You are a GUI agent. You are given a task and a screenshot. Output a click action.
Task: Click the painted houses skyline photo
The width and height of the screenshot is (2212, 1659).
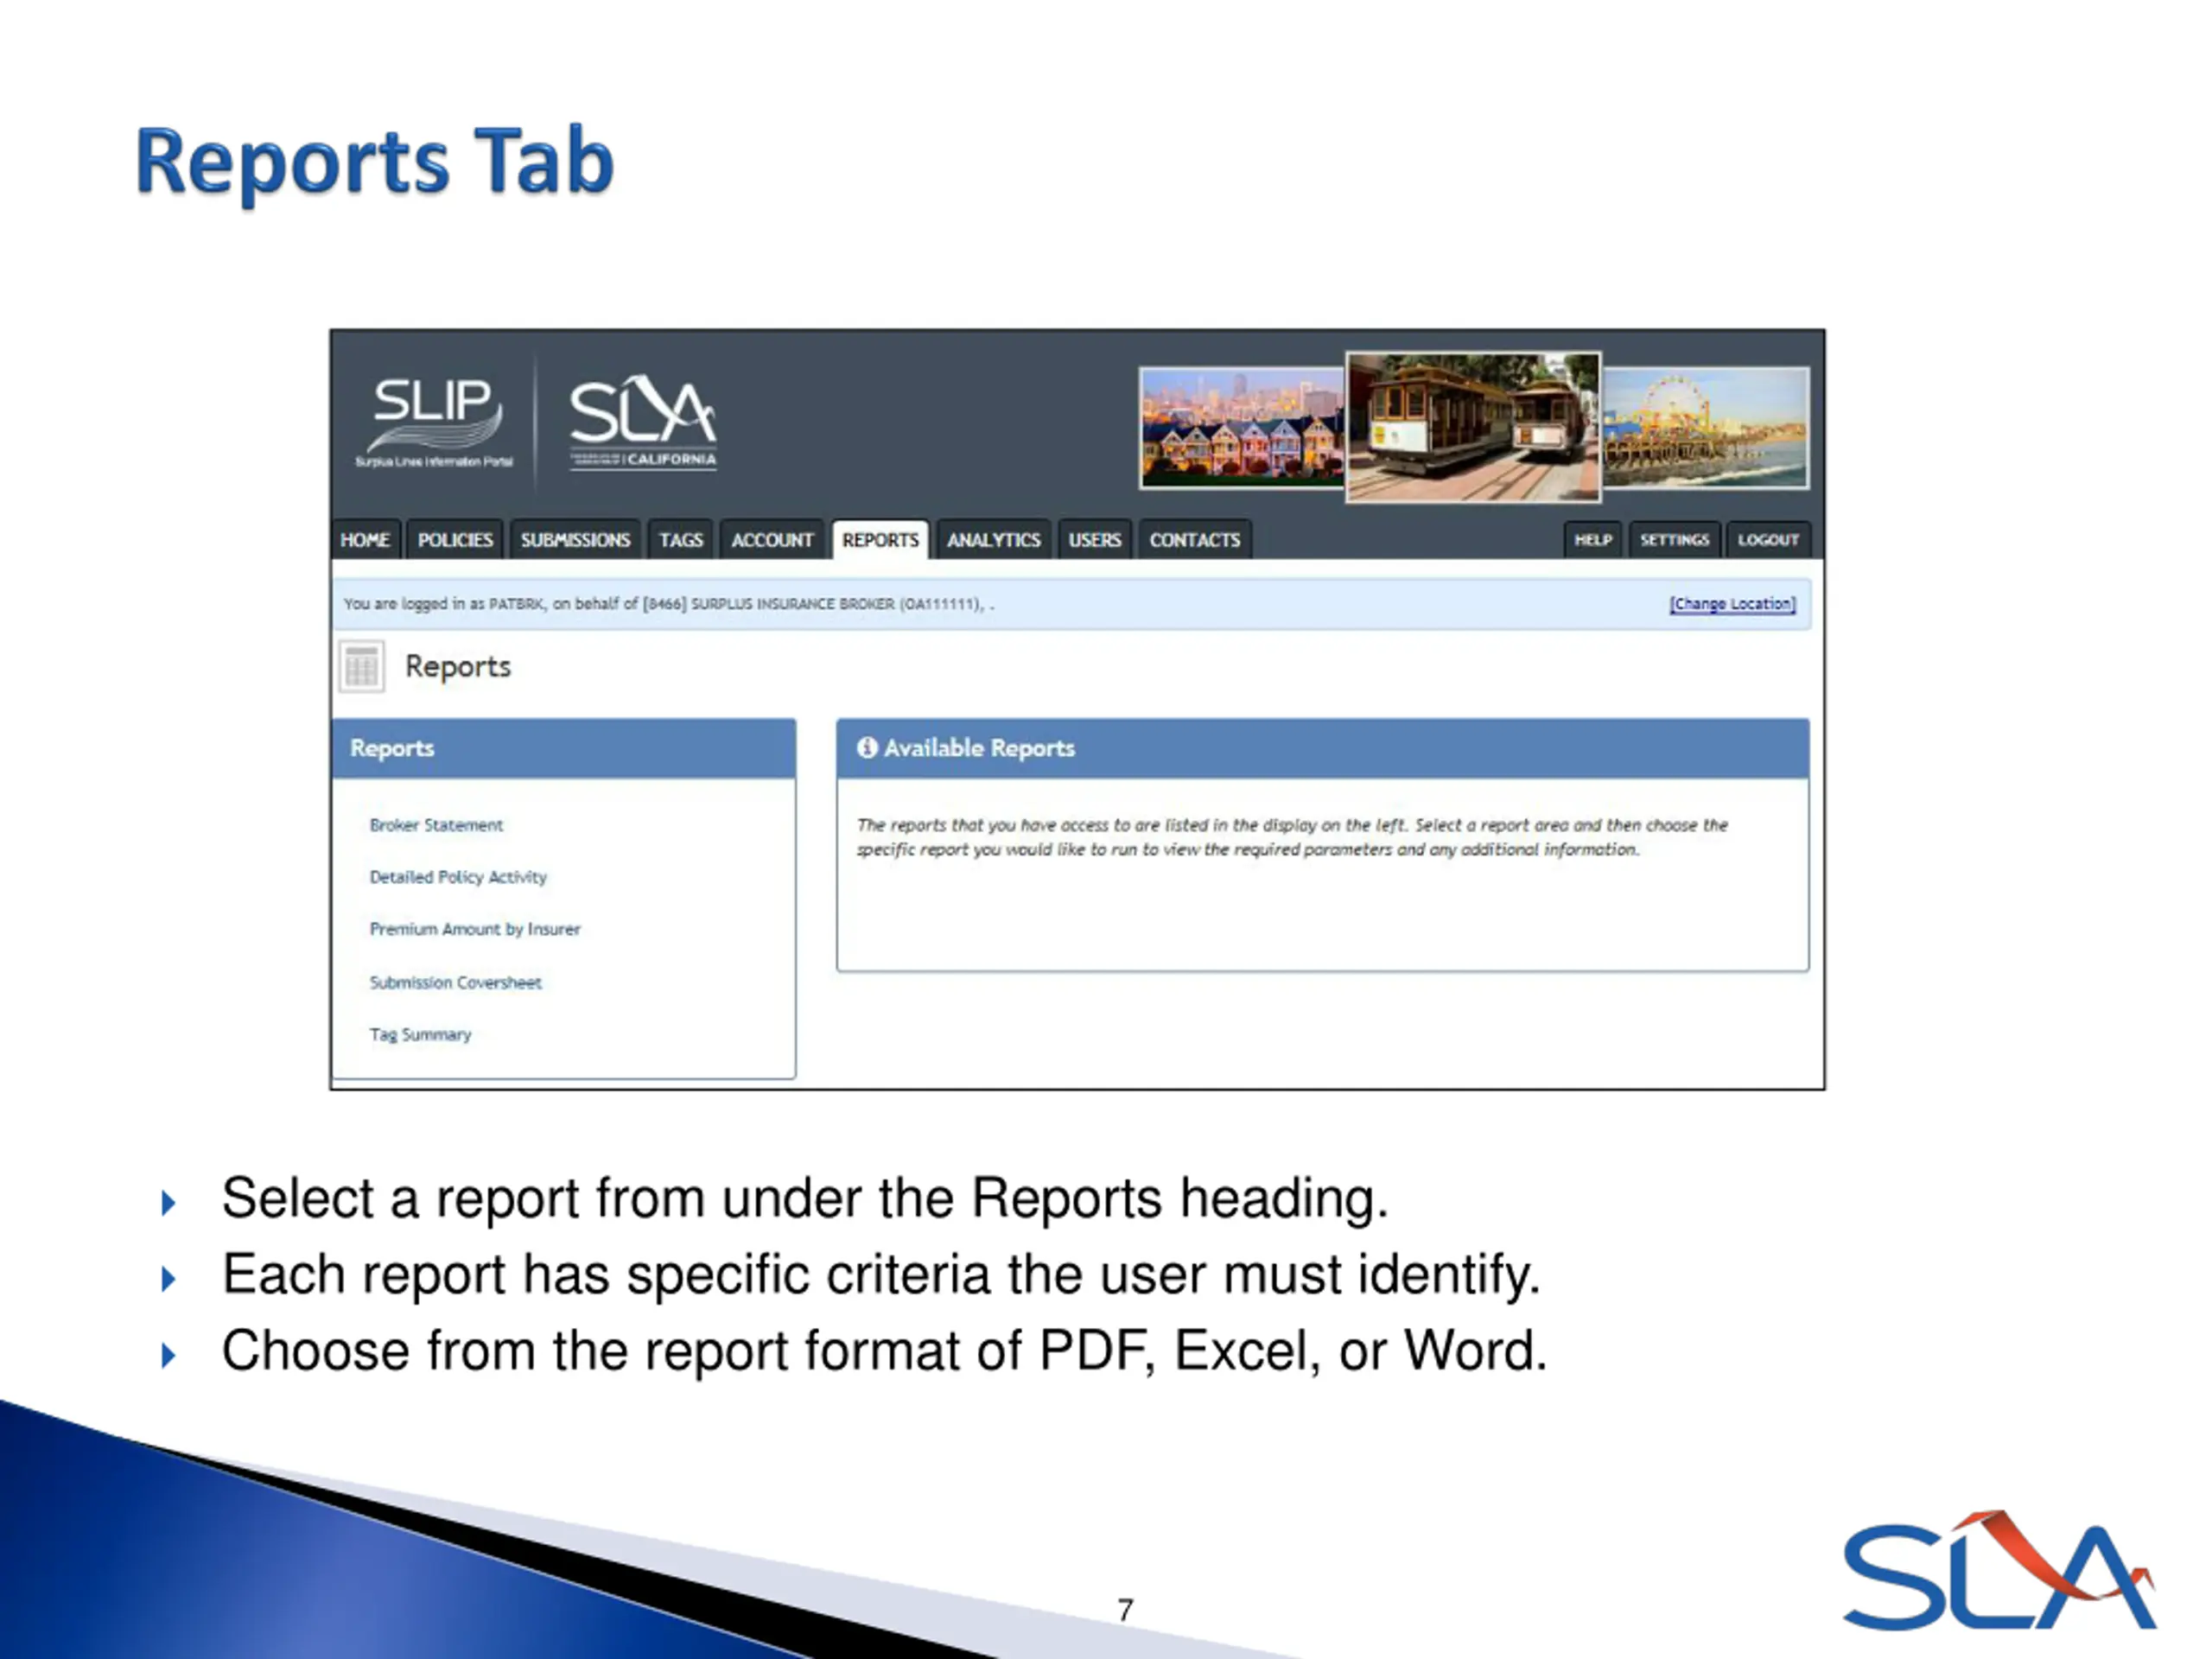pyautogui.click(x=1242, y=428)
